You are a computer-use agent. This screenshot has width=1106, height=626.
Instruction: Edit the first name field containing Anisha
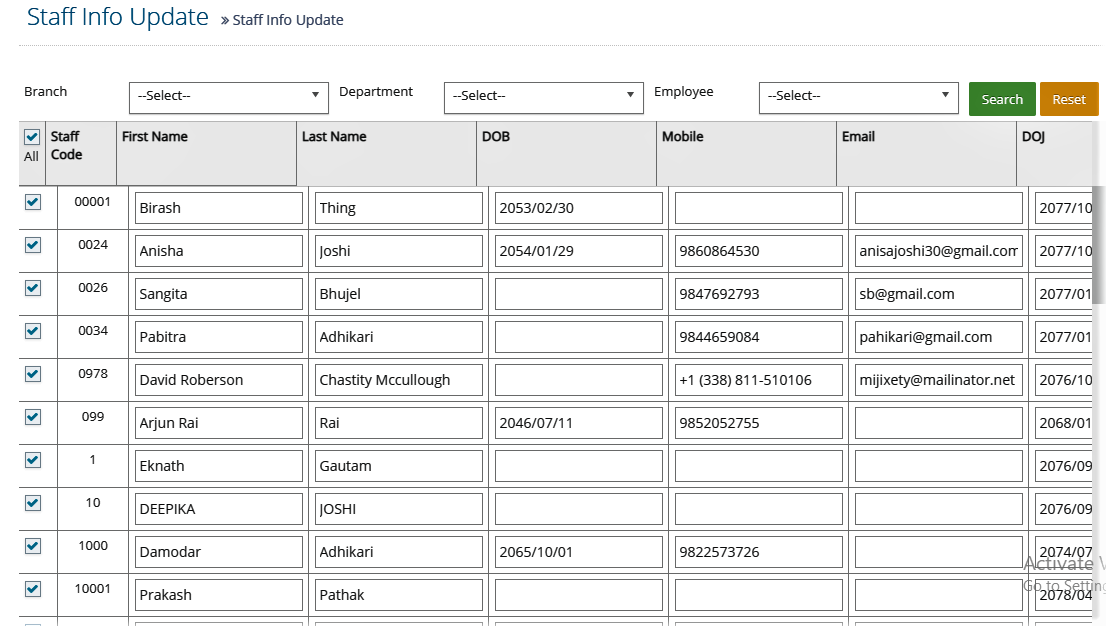219,251
